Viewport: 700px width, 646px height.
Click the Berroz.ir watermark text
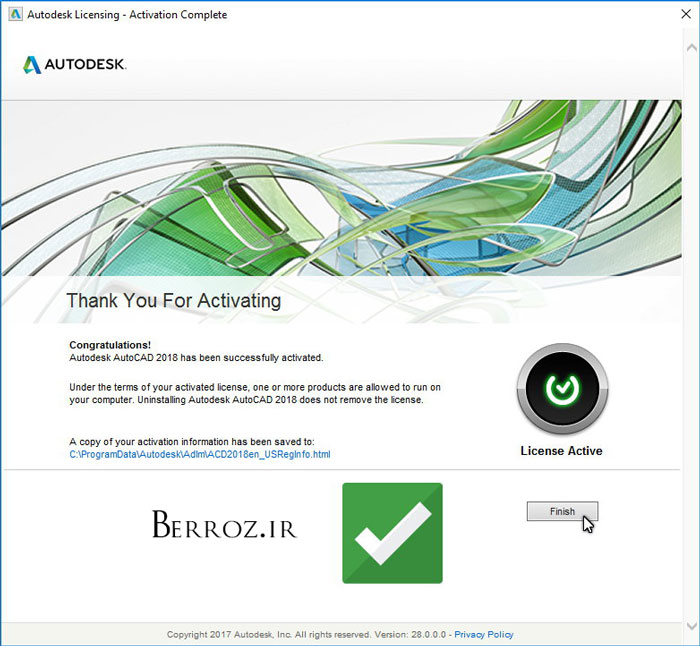click(x=224, y=526)
